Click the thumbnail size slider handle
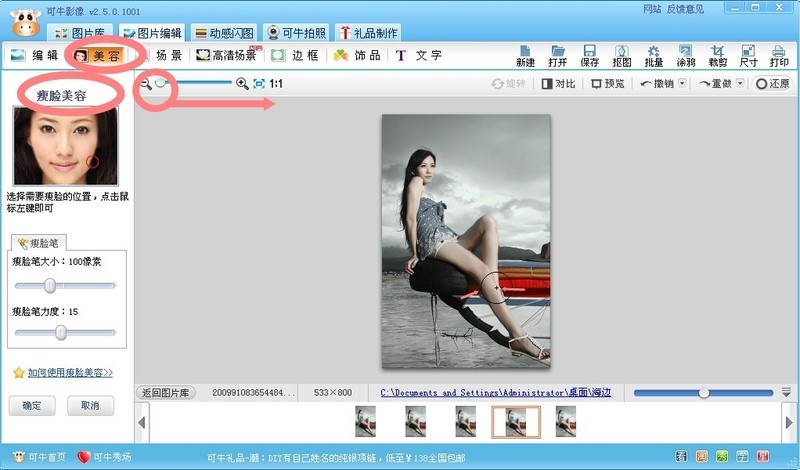 point(704,392)
